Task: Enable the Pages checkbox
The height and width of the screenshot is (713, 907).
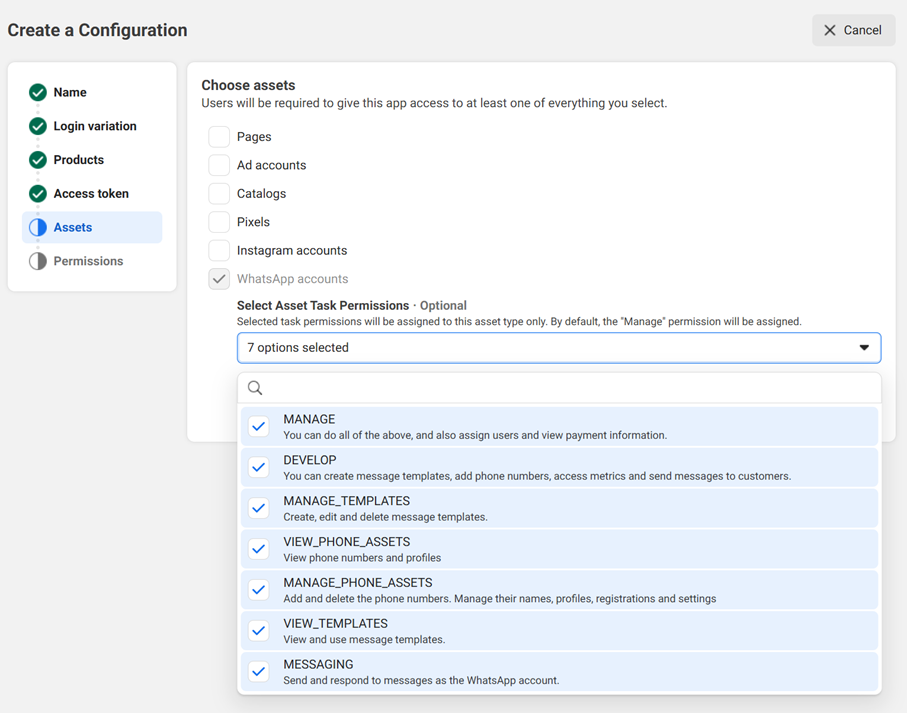Action: [219, 136]
